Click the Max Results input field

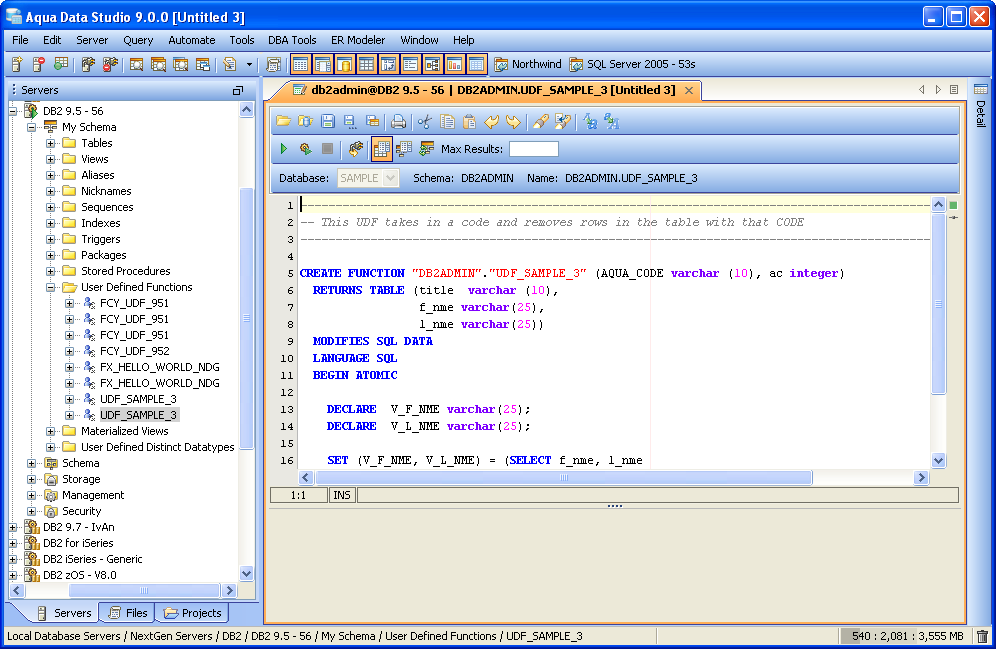tap(533, 149)
